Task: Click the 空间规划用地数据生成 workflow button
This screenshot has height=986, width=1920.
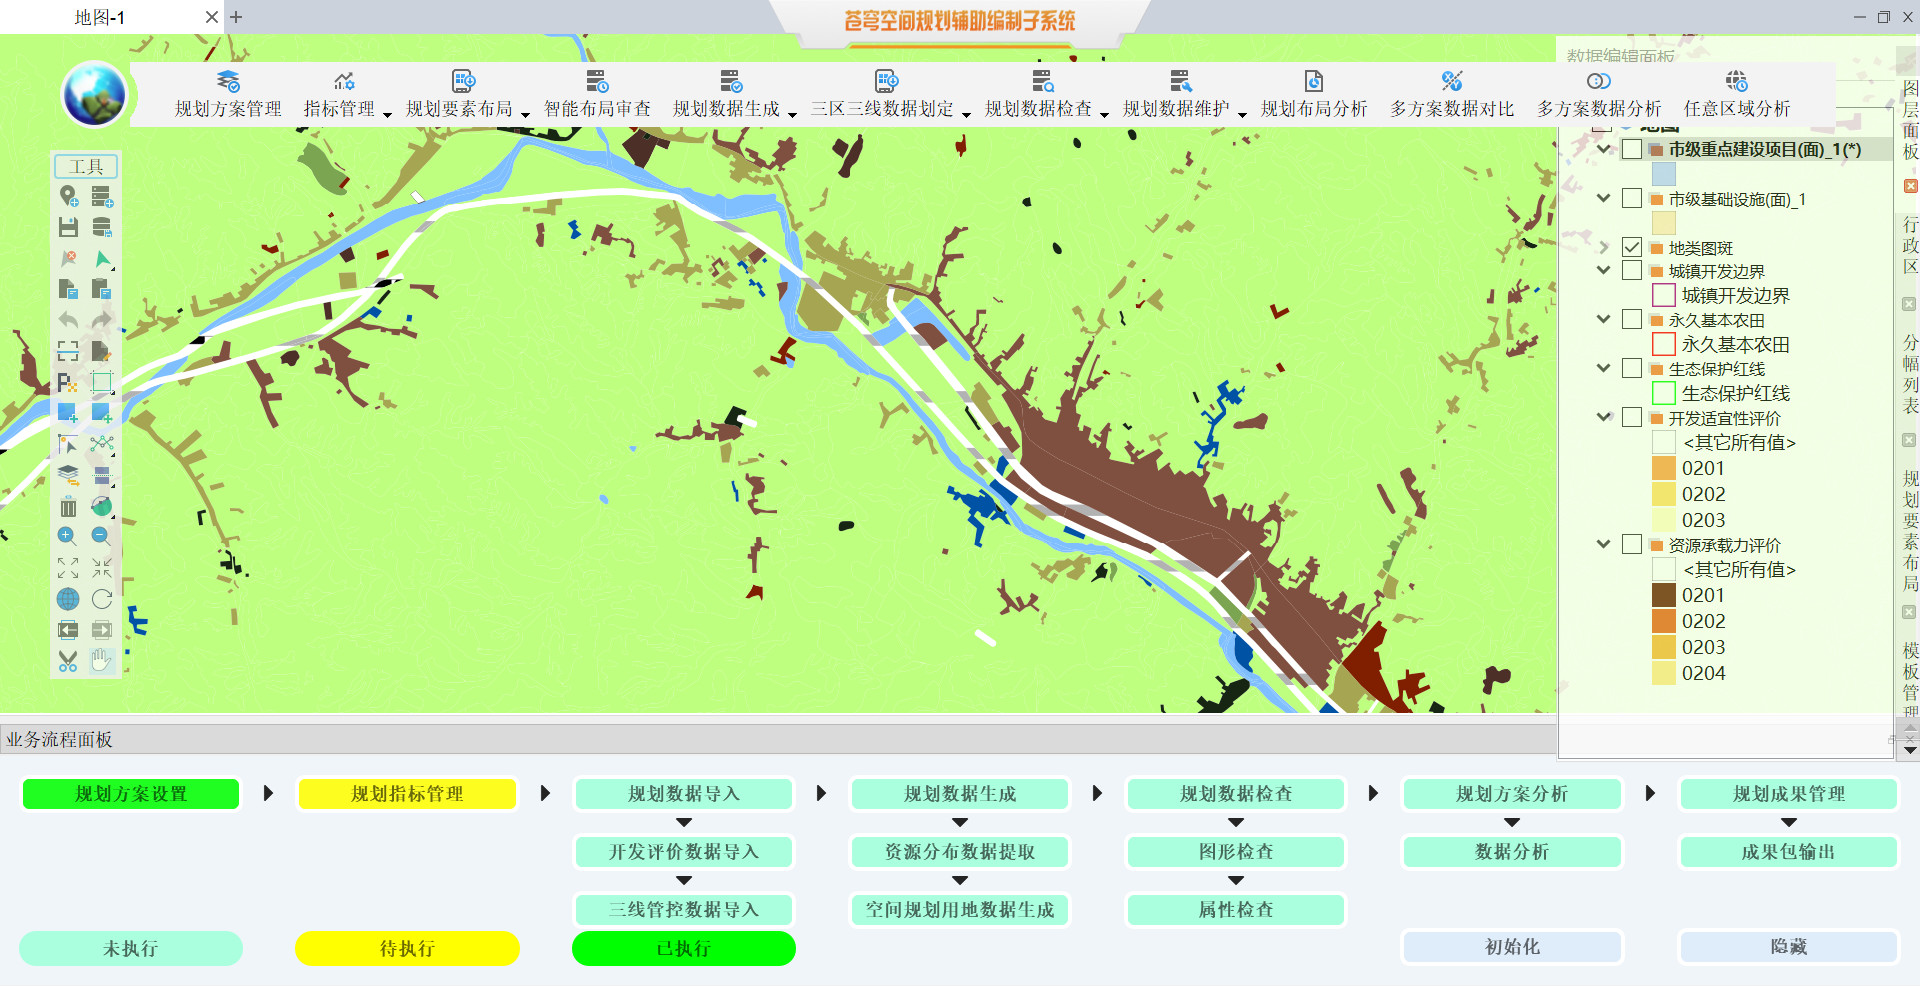Action: coord(960,910)
